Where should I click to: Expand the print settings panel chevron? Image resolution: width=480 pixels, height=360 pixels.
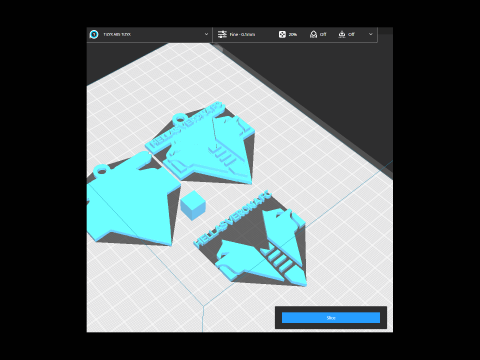[x=371, y=34]
